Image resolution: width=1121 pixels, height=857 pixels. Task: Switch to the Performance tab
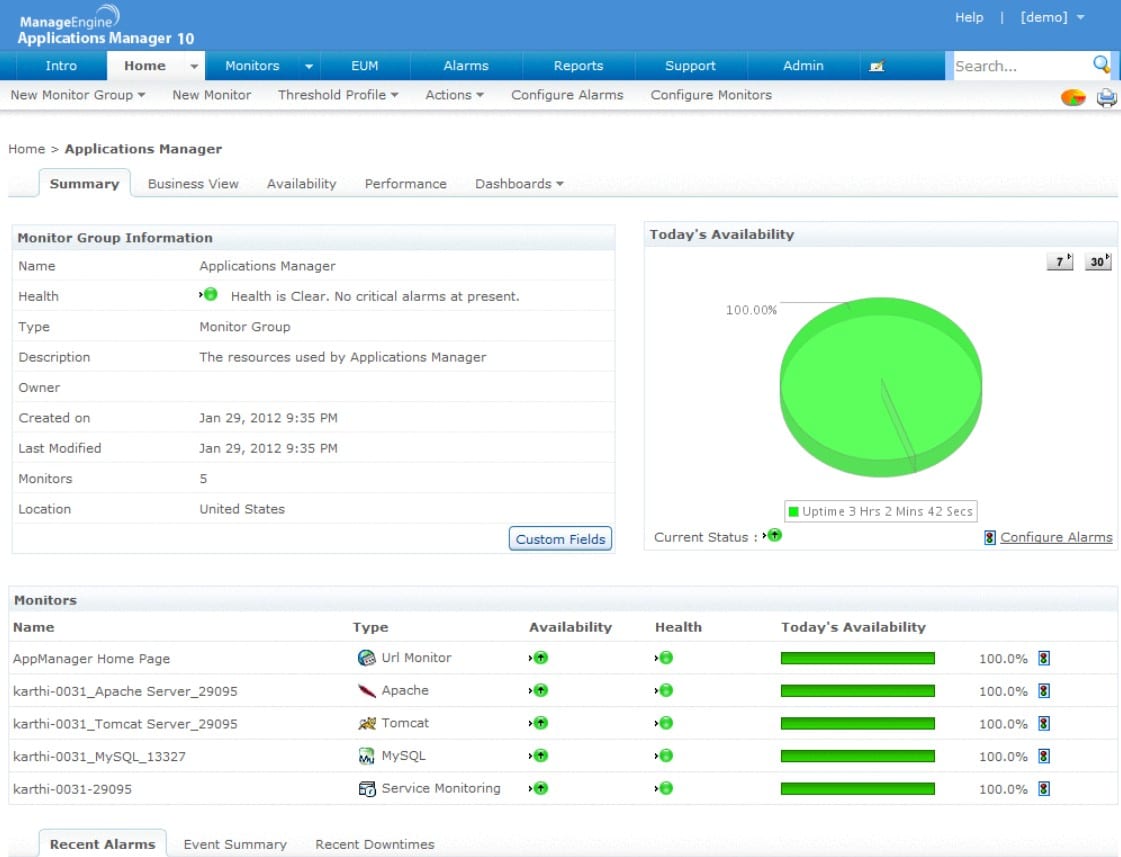pos(405,184)
